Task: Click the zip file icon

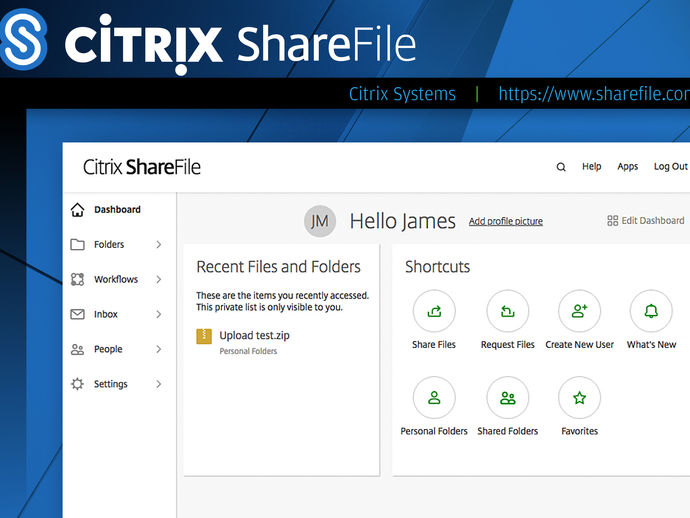Action: pyautogui.click(x=204, y=336)
